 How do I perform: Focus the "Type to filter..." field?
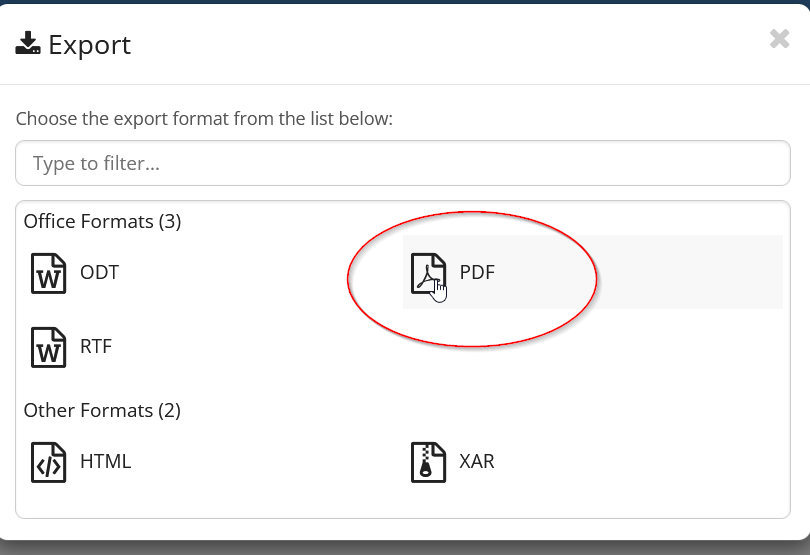click(403, 163)
